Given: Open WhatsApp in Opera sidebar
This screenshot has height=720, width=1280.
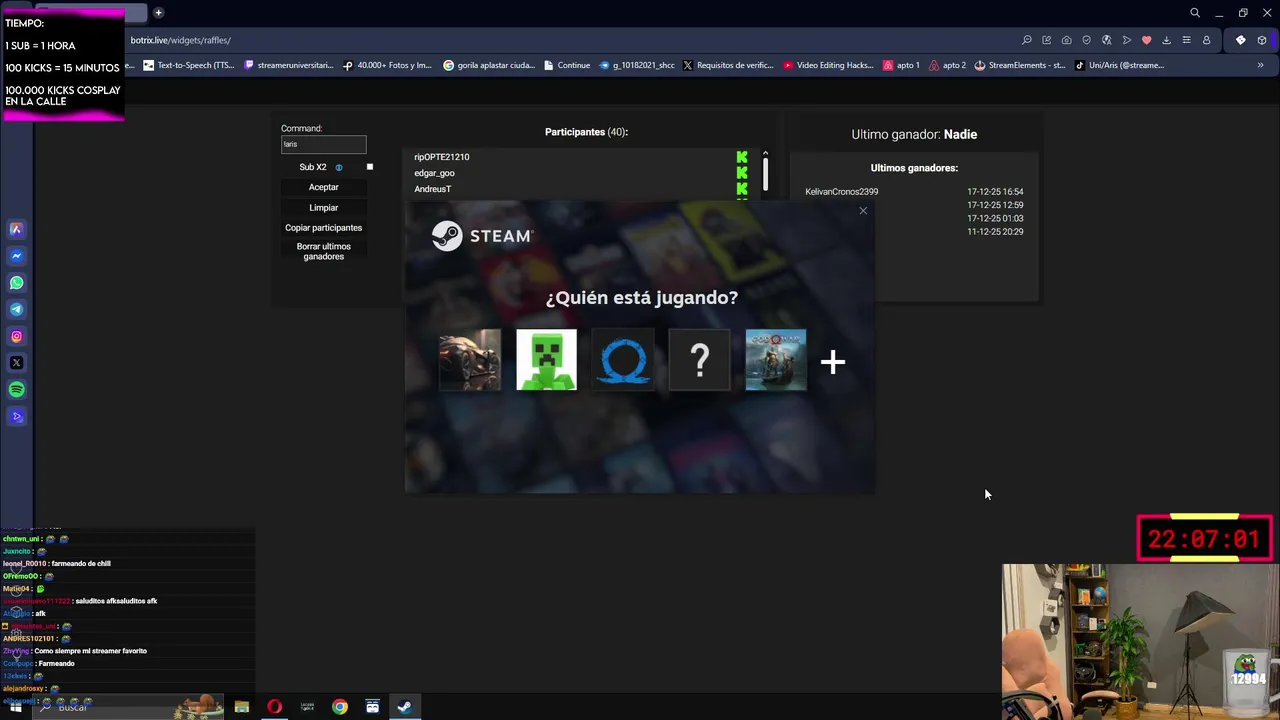Looking at the screenshot, I should click(16, 283).
